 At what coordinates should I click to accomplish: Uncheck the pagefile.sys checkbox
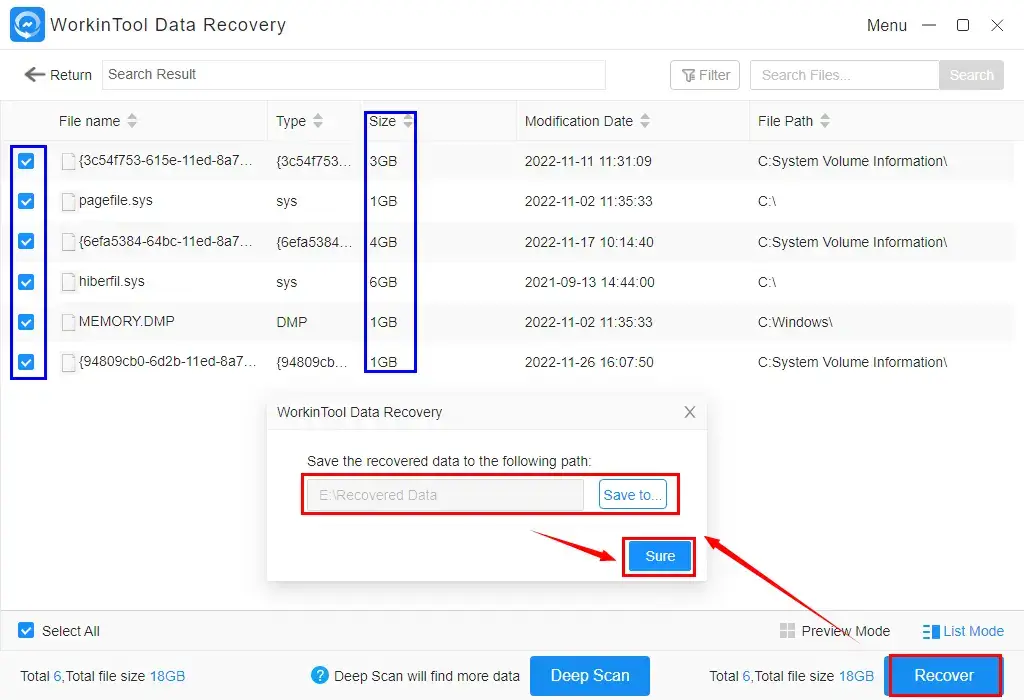click(x=26, y=201)
